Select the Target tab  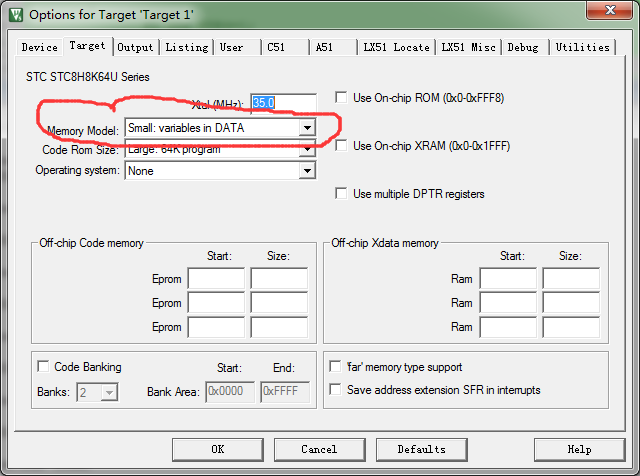tap(87, 46)
